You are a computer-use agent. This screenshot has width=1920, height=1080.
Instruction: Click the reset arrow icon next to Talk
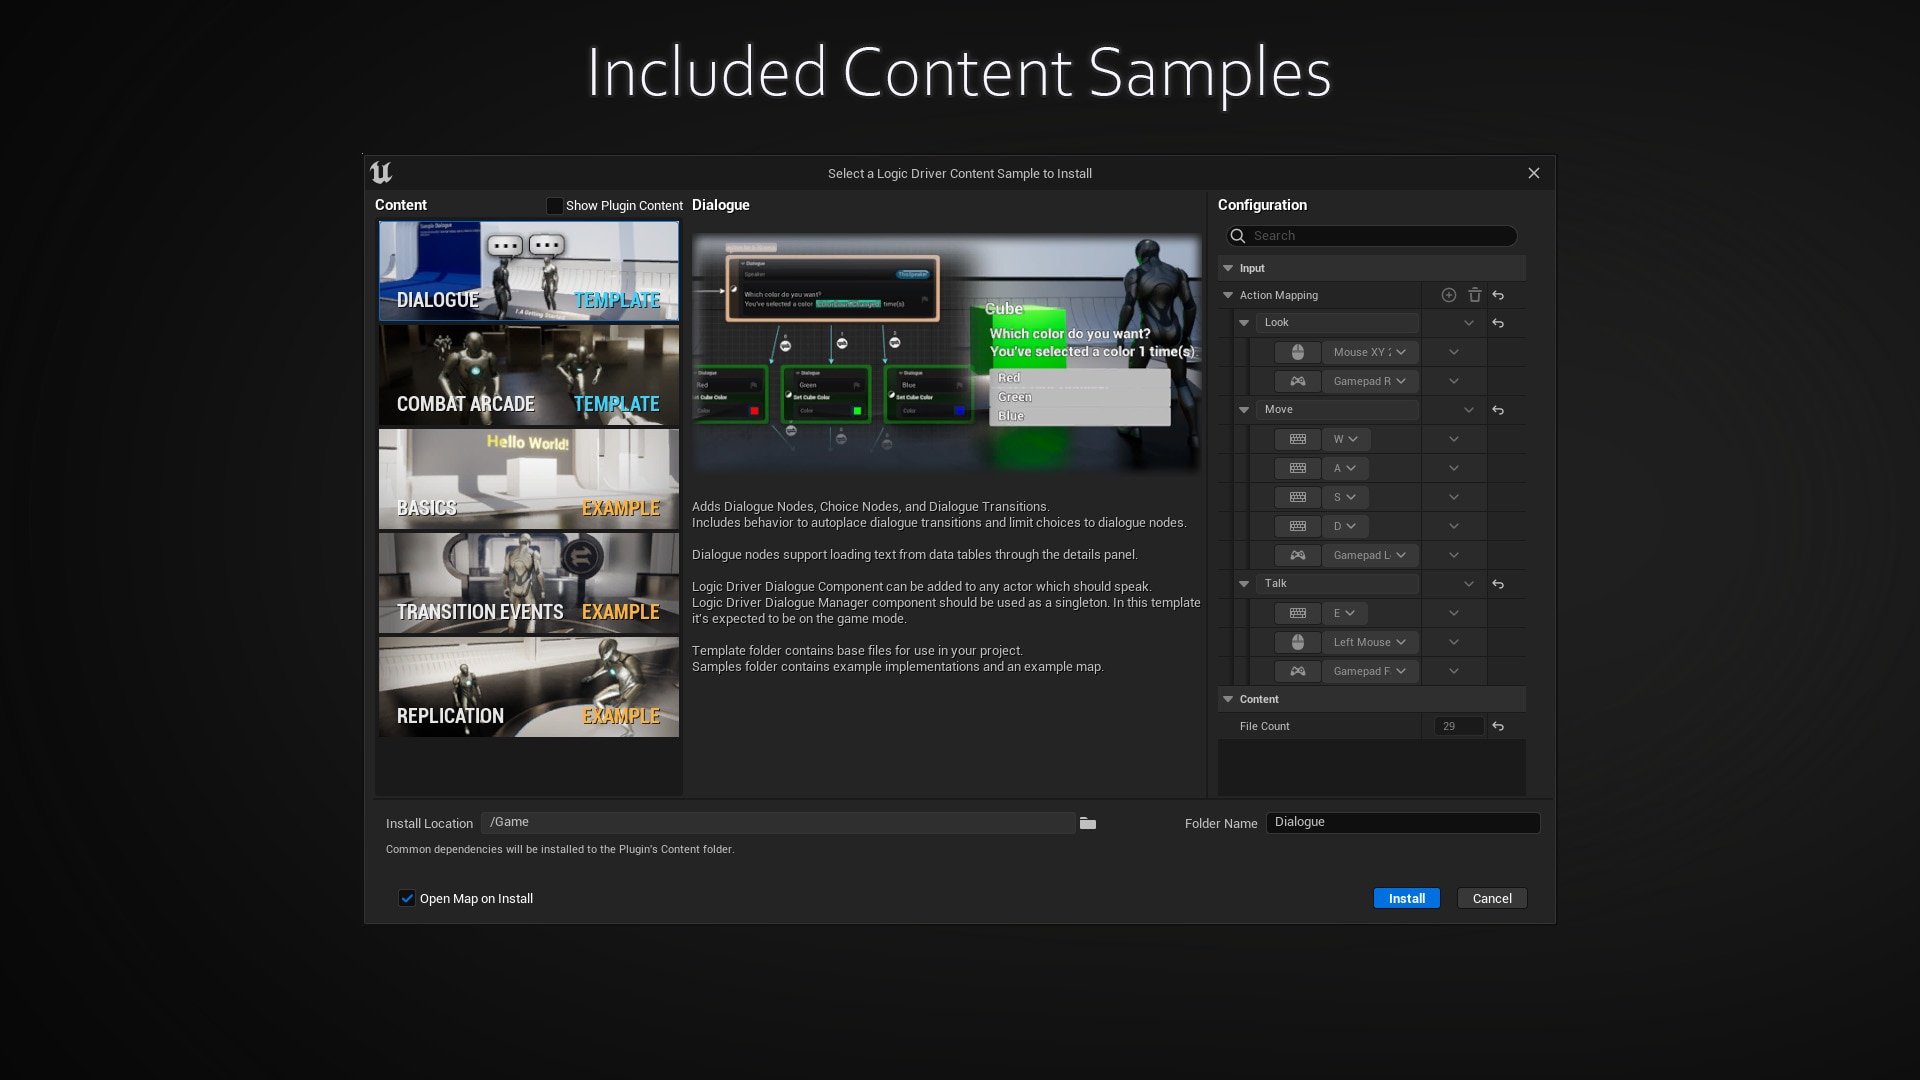(1499, 584)
